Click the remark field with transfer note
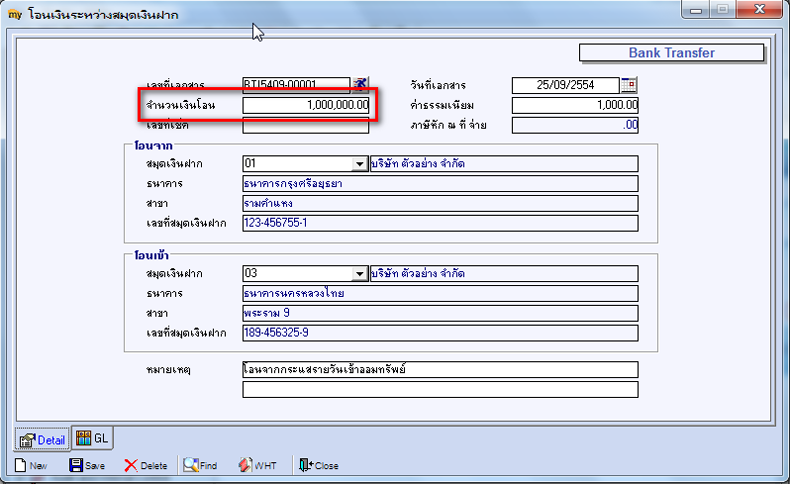The width and height of the screenshot is (790, 484). tap(440, 370)
